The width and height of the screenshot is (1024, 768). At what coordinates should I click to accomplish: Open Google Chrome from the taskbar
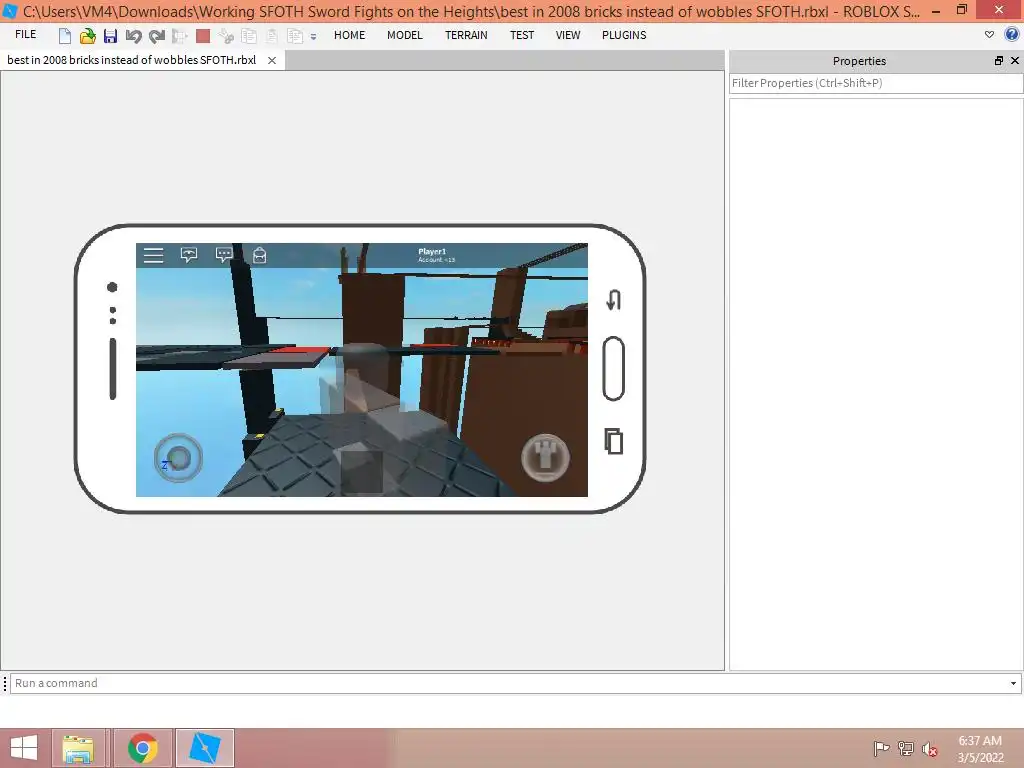(x=142, y=748)
